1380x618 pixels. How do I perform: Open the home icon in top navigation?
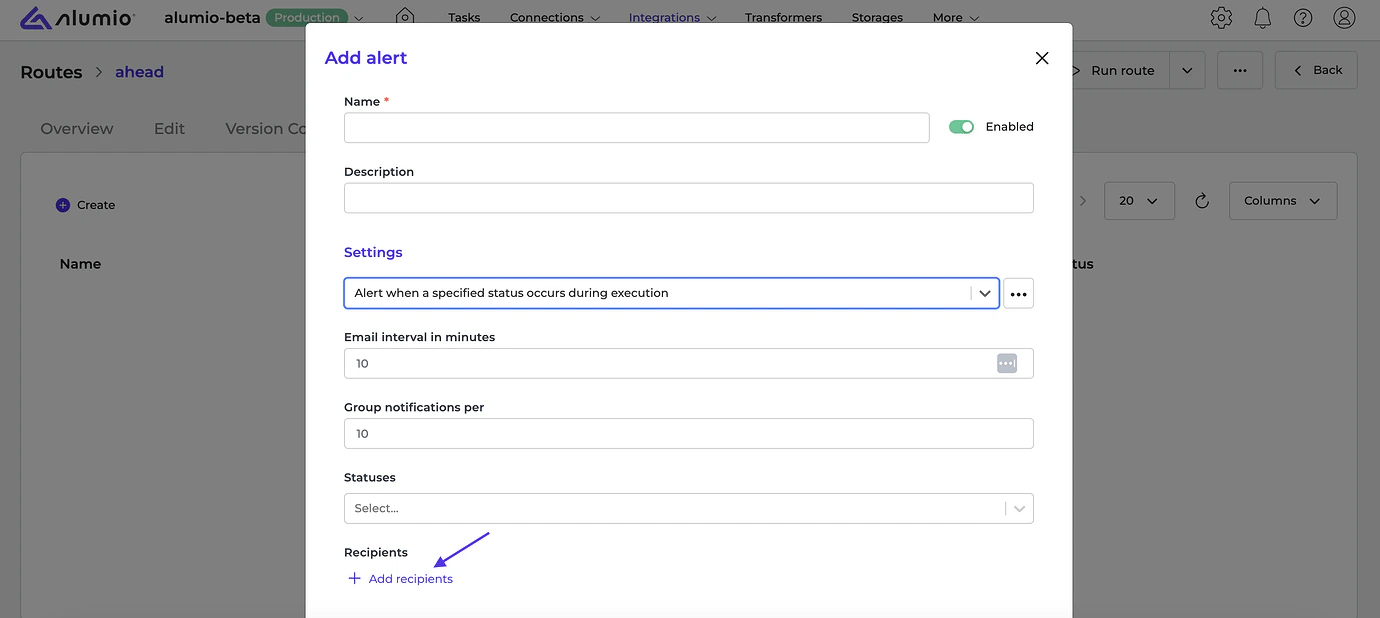(404, 17)
